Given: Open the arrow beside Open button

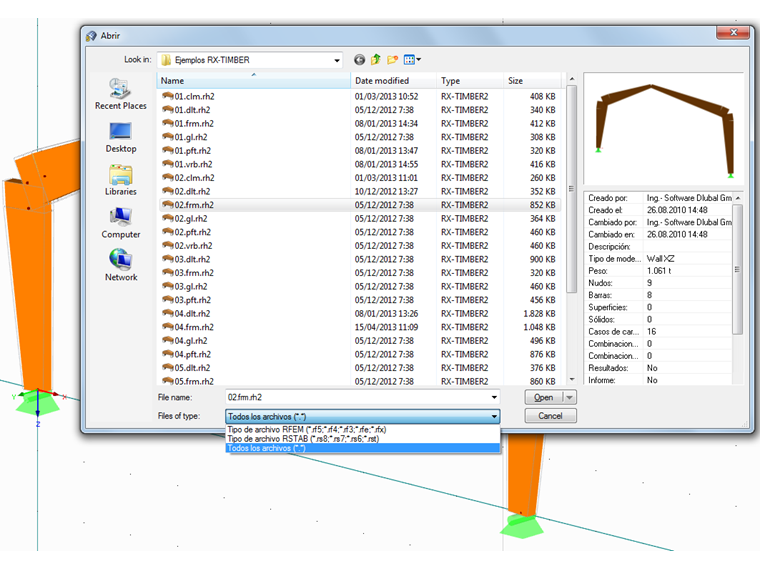Looking at the screenshot, I should (570, 397).
